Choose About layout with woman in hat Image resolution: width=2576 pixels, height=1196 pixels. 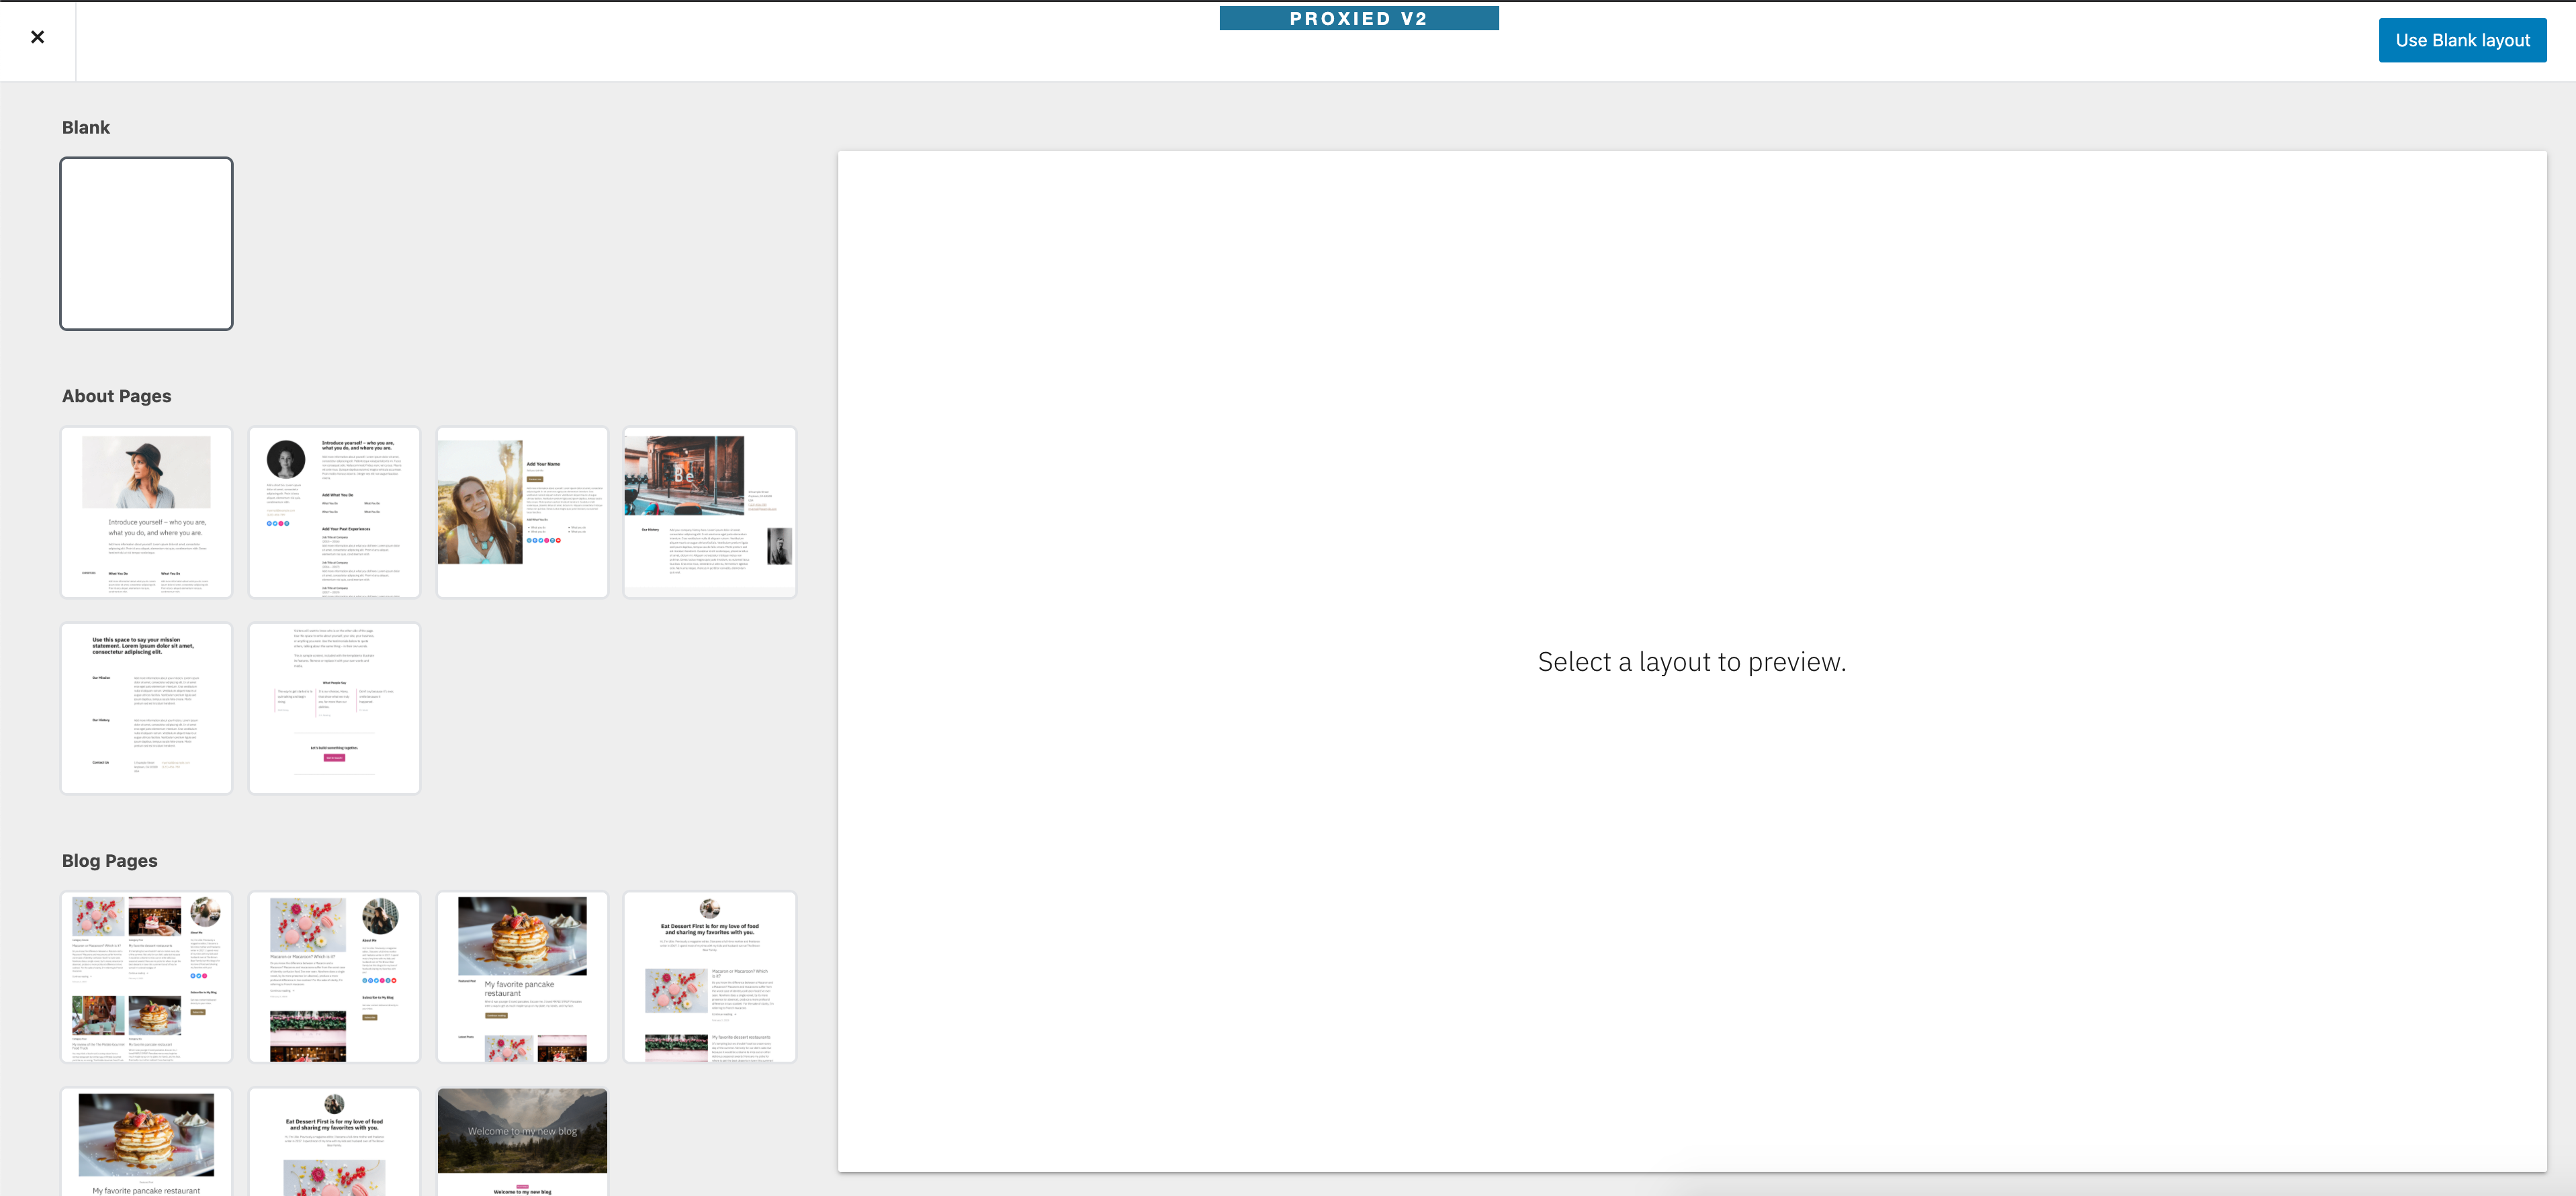(146, 512)
